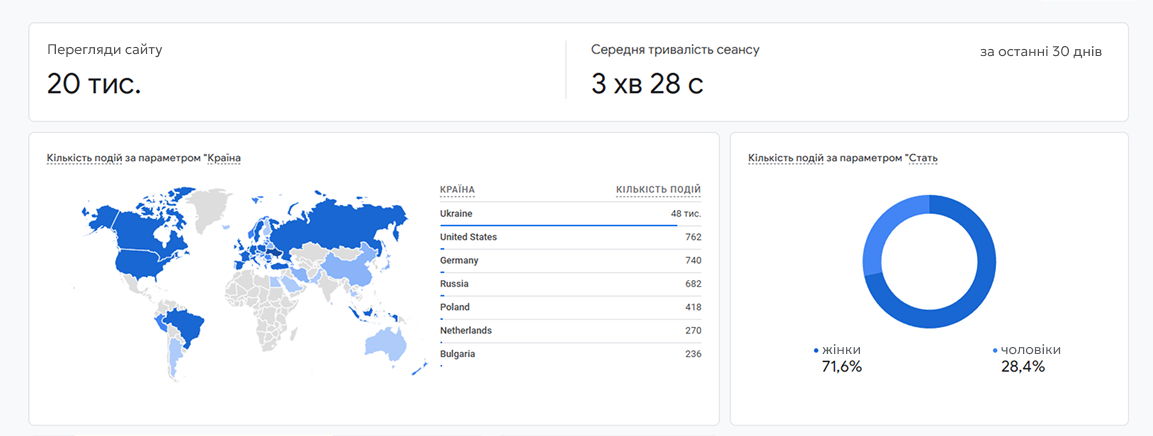Open the Країна parameter dropdown in the card title
Viewport: 1153px width, 436px height.
coord(223,158)
